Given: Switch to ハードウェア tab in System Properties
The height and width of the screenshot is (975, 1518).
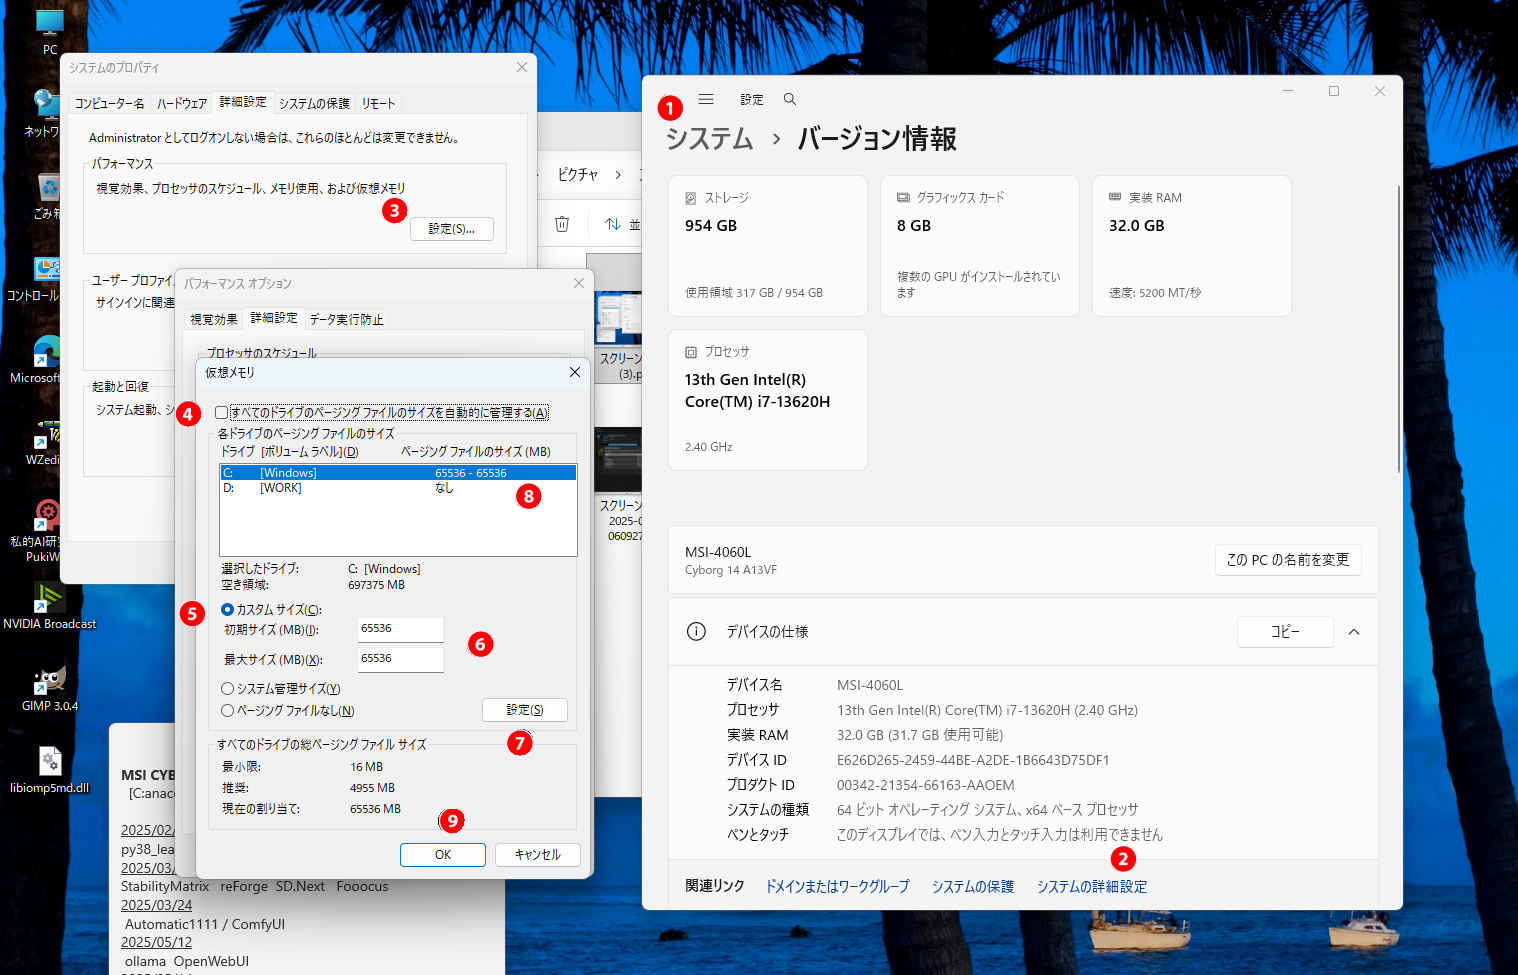Looking at the screenshot, I should (x=181, y=103).
